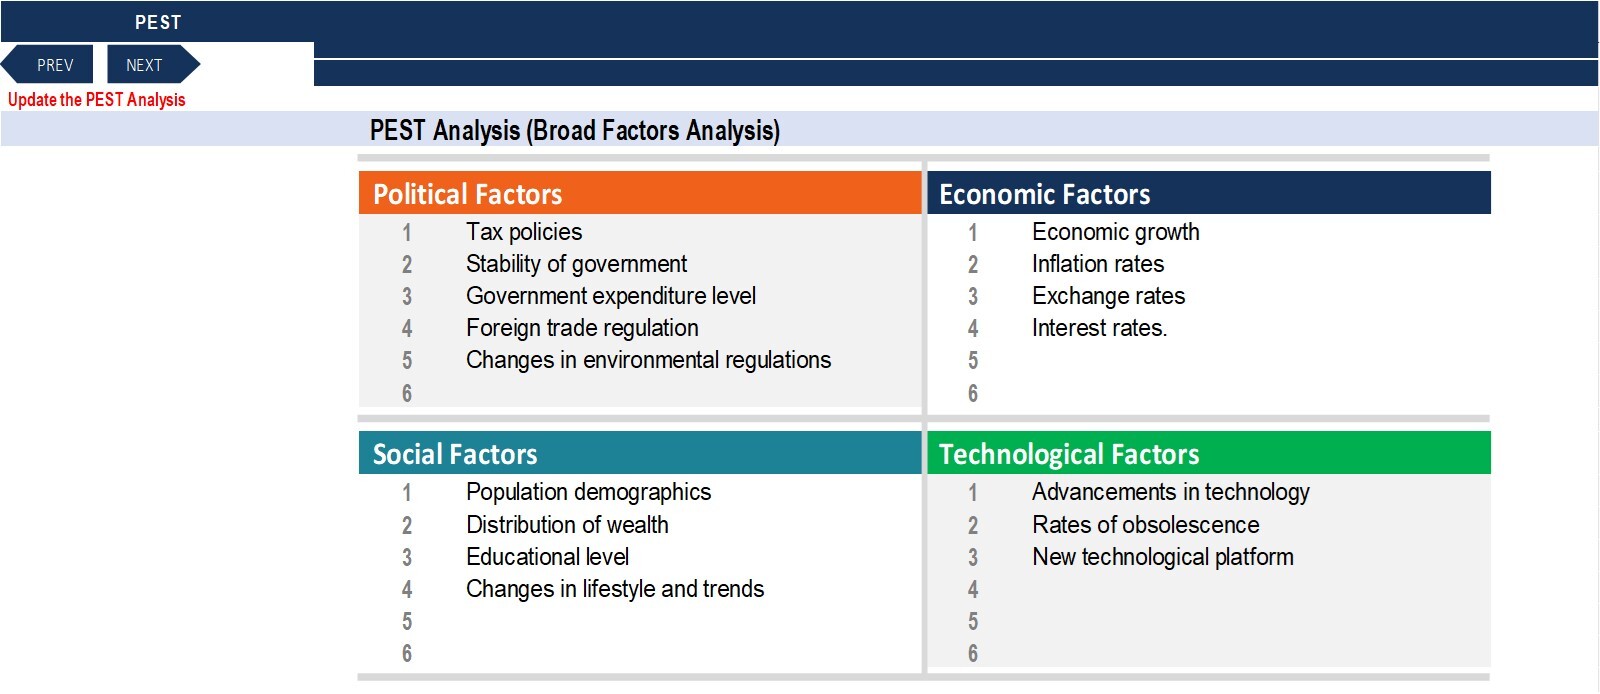Select the PEST Analysis (Broad Factors Analysis) title

575,130
